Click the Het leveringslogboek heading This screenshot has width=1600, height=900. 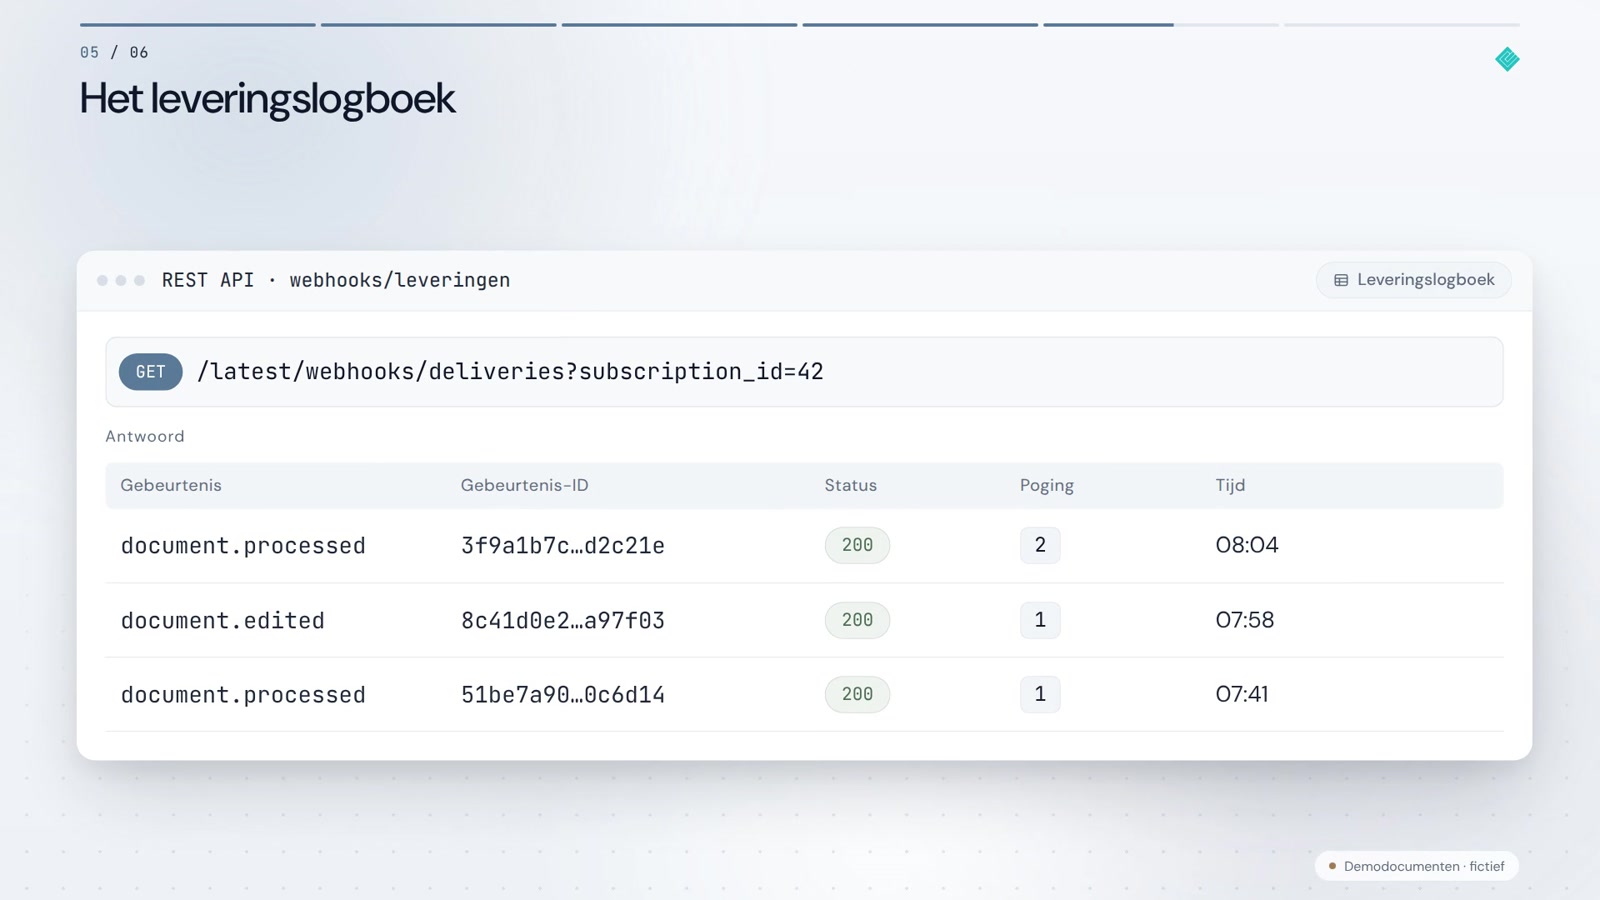(267, 99)
